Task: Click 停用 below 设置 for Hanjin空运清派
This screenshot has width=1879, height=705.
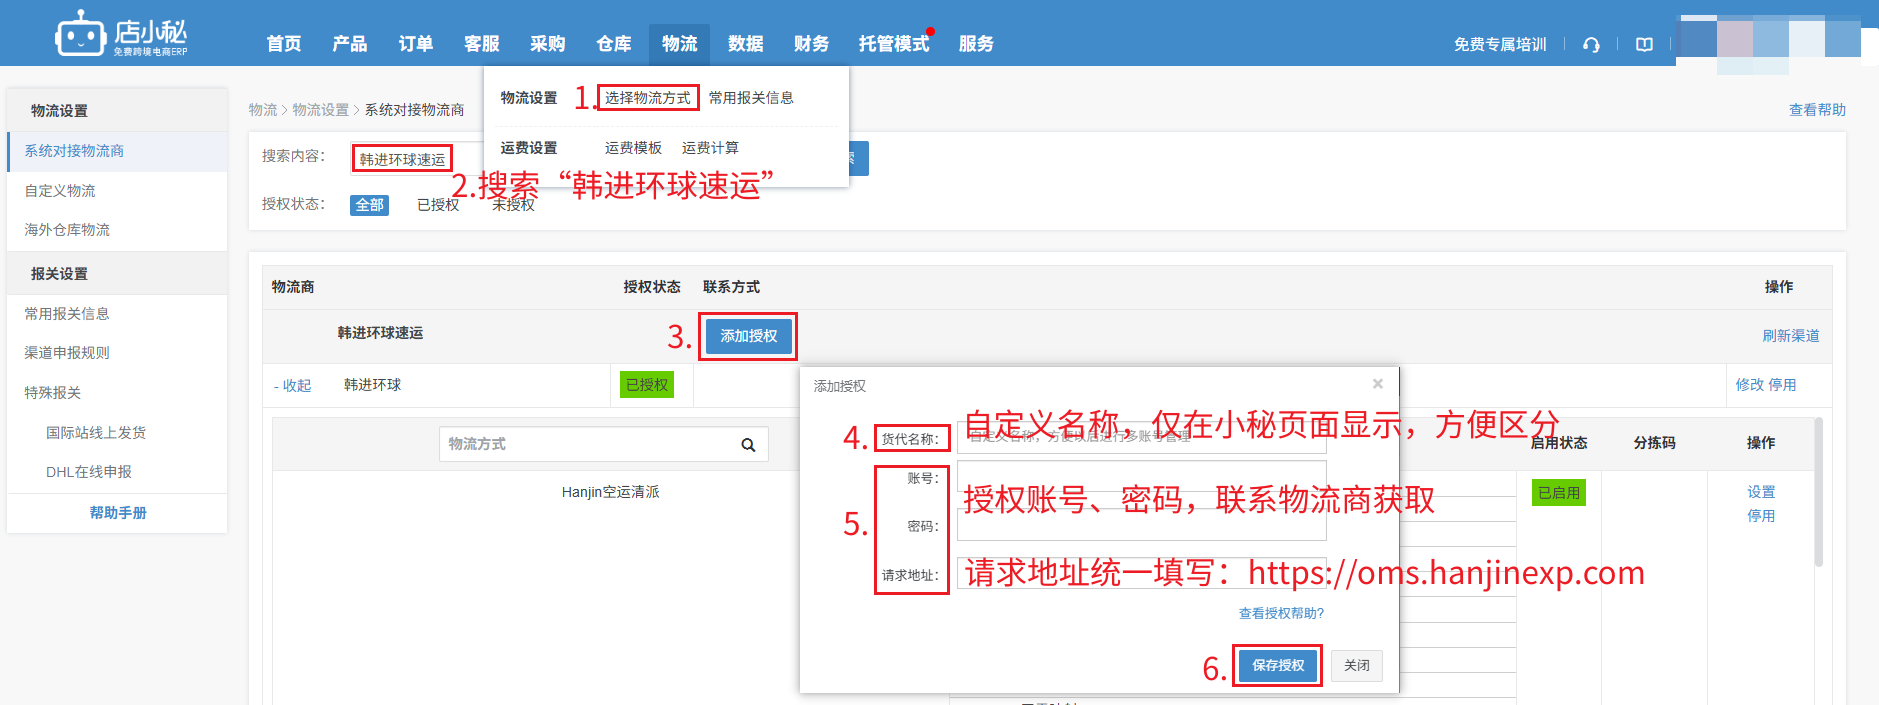Action: [1761, 516]
